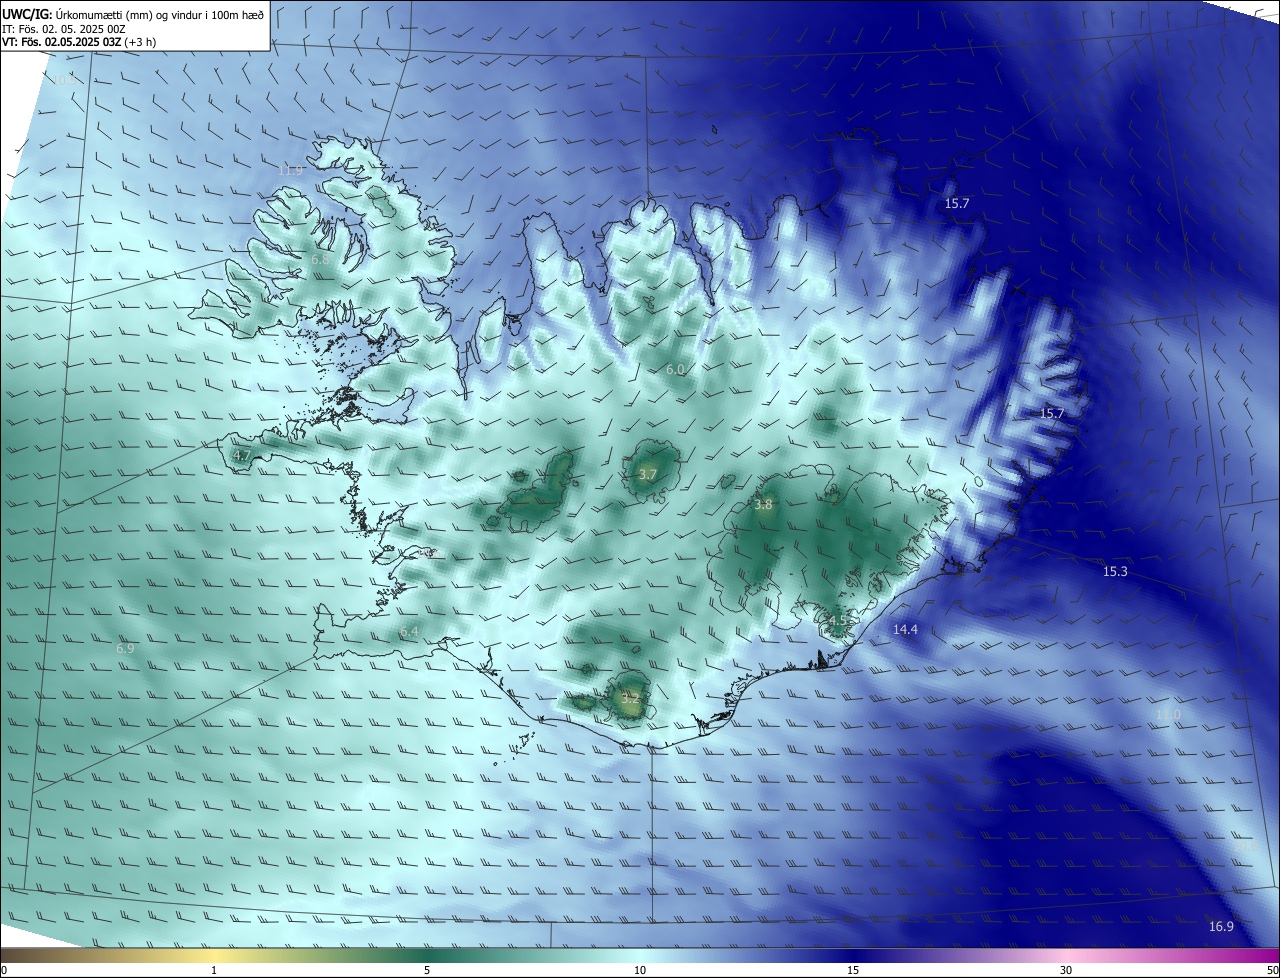Select the IT: Fös. 02. 05. 2025 00Z line

[63, 28]
